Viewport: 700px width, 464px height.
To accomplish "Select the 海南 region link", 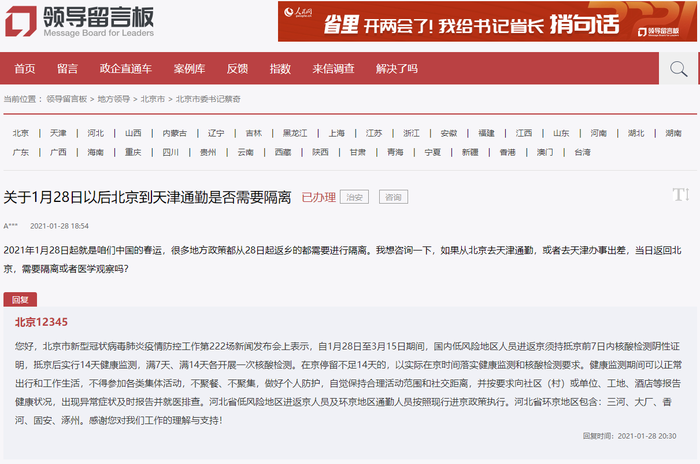I will click(x=96, y=152).
